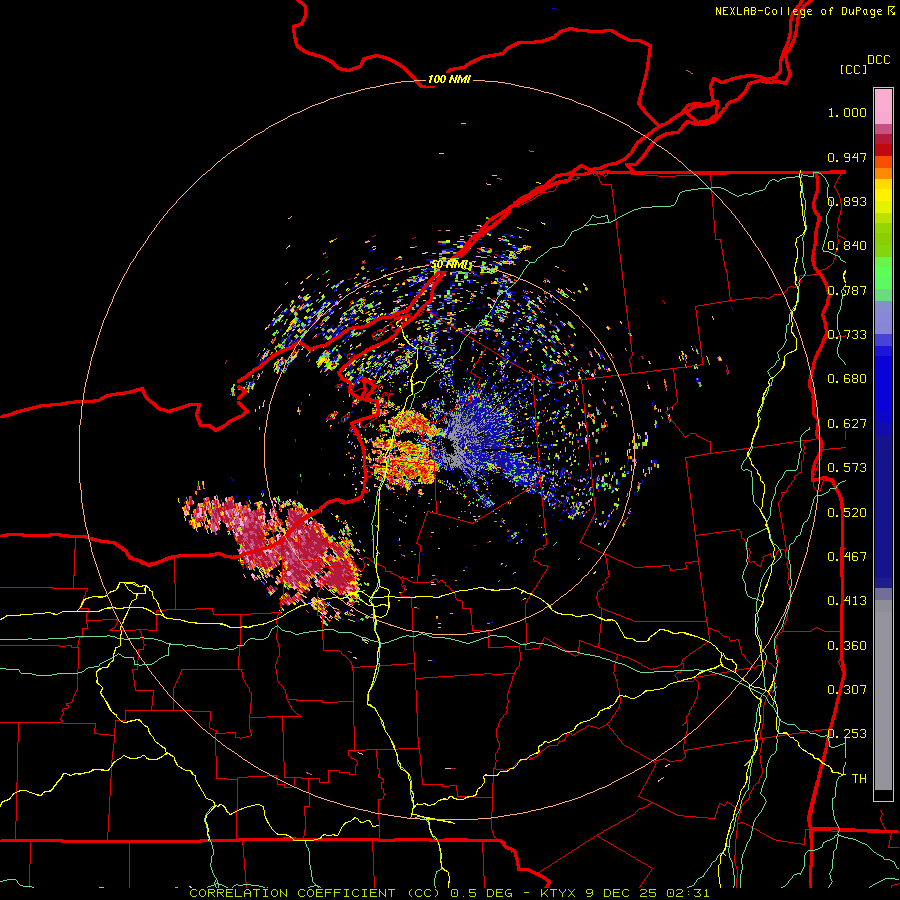Click the 02:31 timestamp
Screen dimensions: 900x900
click(688, 893)
